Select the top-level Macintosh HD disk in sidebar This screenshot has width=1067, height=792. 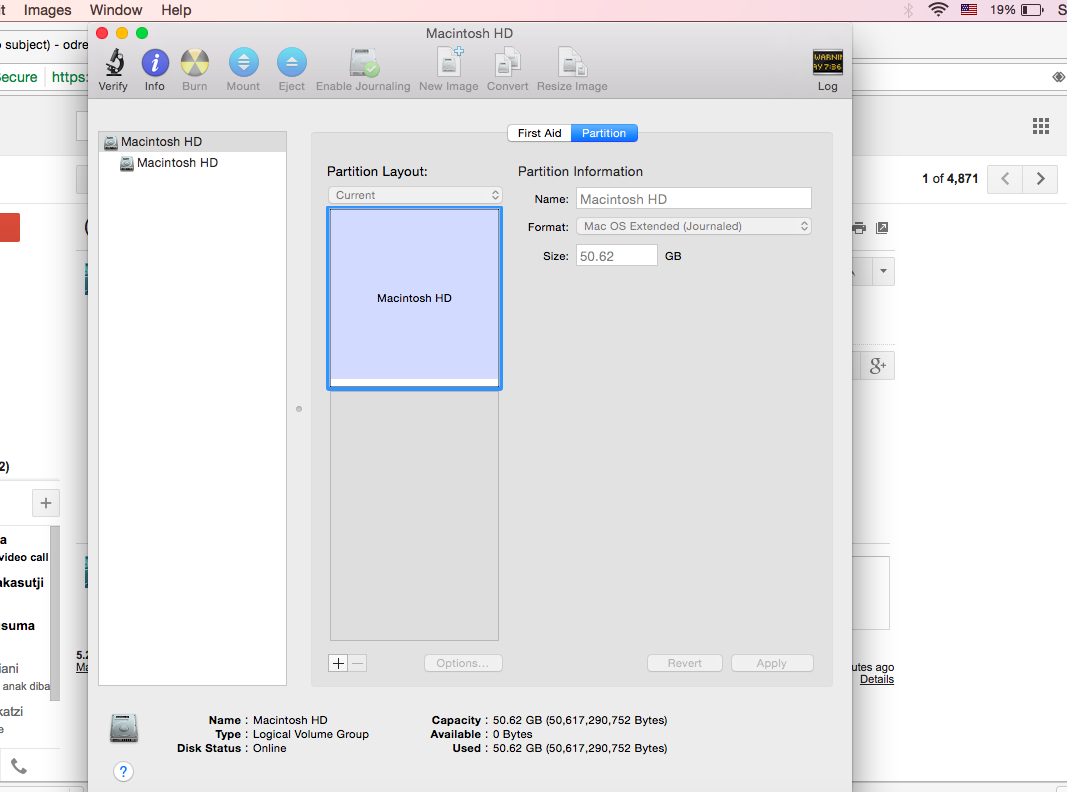(x=193, y=142)
